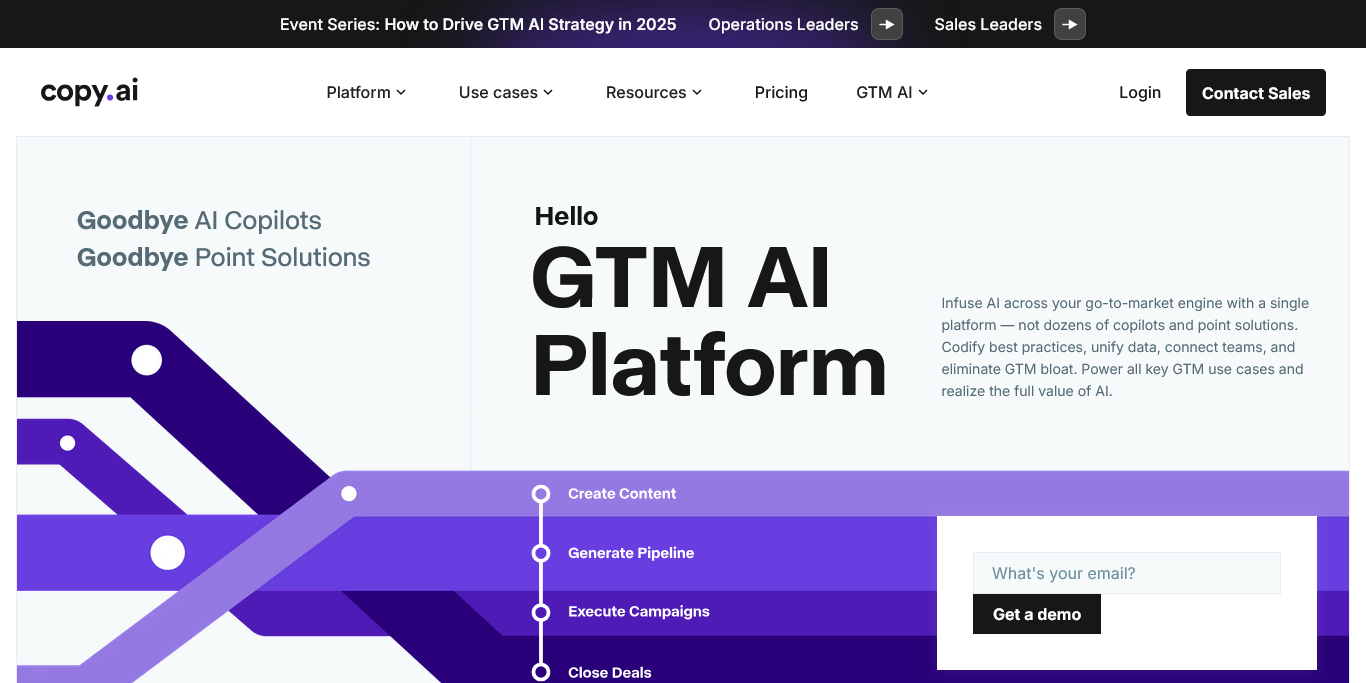Viewport: 1366px width, 683px height.
Task: Click the Infuse AI description paragraph
Action: (x=1125, y=347)
